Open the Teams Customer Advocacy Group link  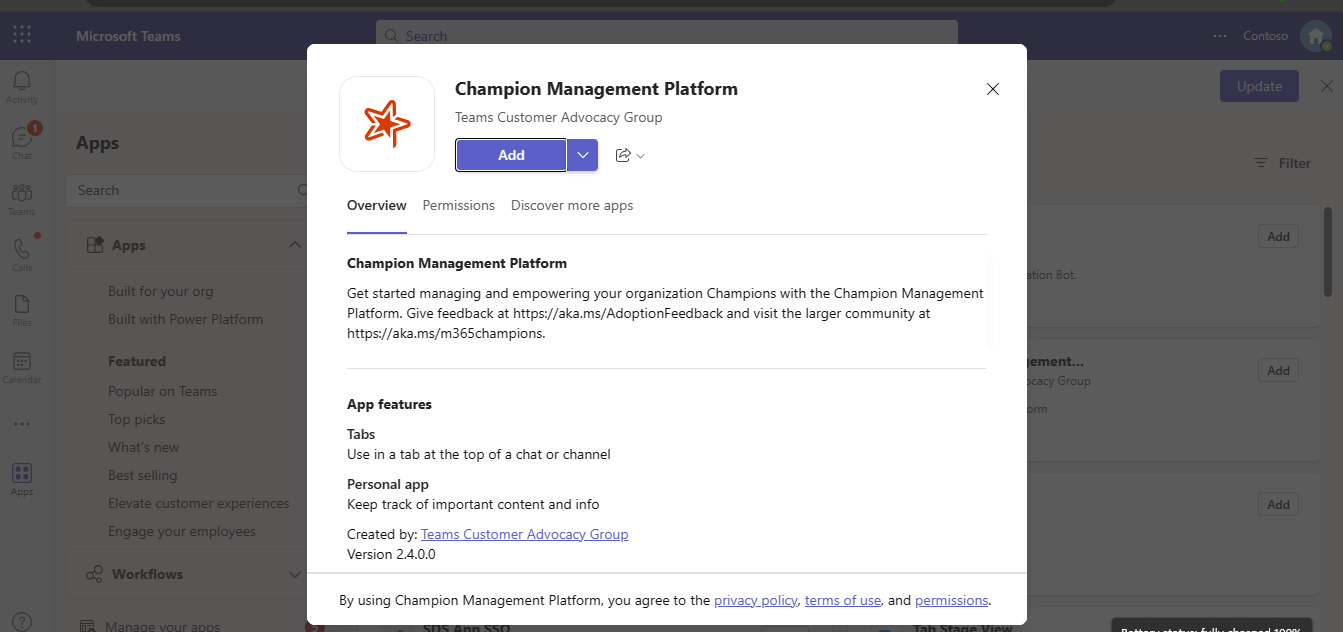(x=524, y=533)
